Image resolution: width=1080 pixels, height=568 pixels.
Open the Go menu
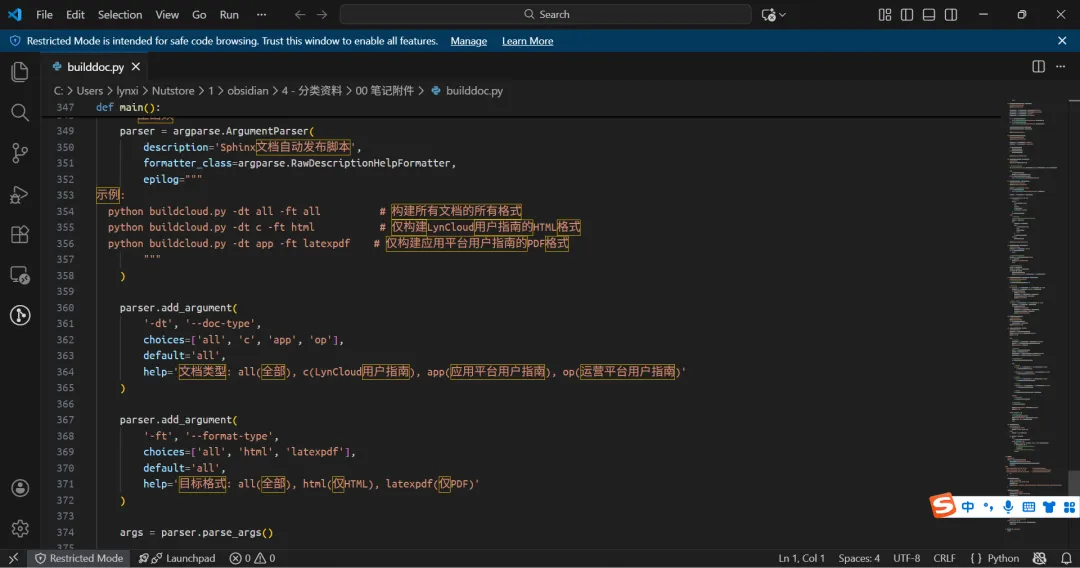[199, 14]
